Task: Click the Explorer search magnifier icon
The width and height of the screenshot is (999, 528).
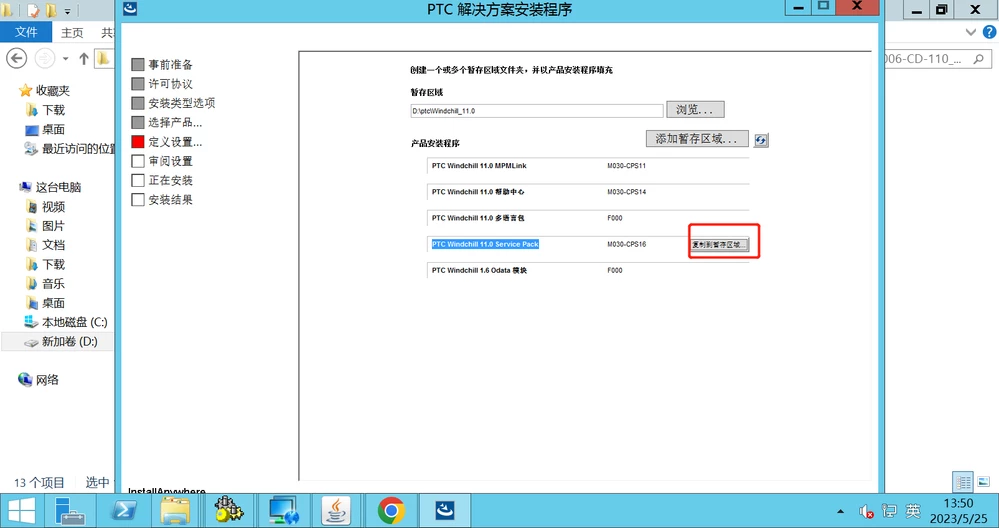Action: click(x=979, y=59)
